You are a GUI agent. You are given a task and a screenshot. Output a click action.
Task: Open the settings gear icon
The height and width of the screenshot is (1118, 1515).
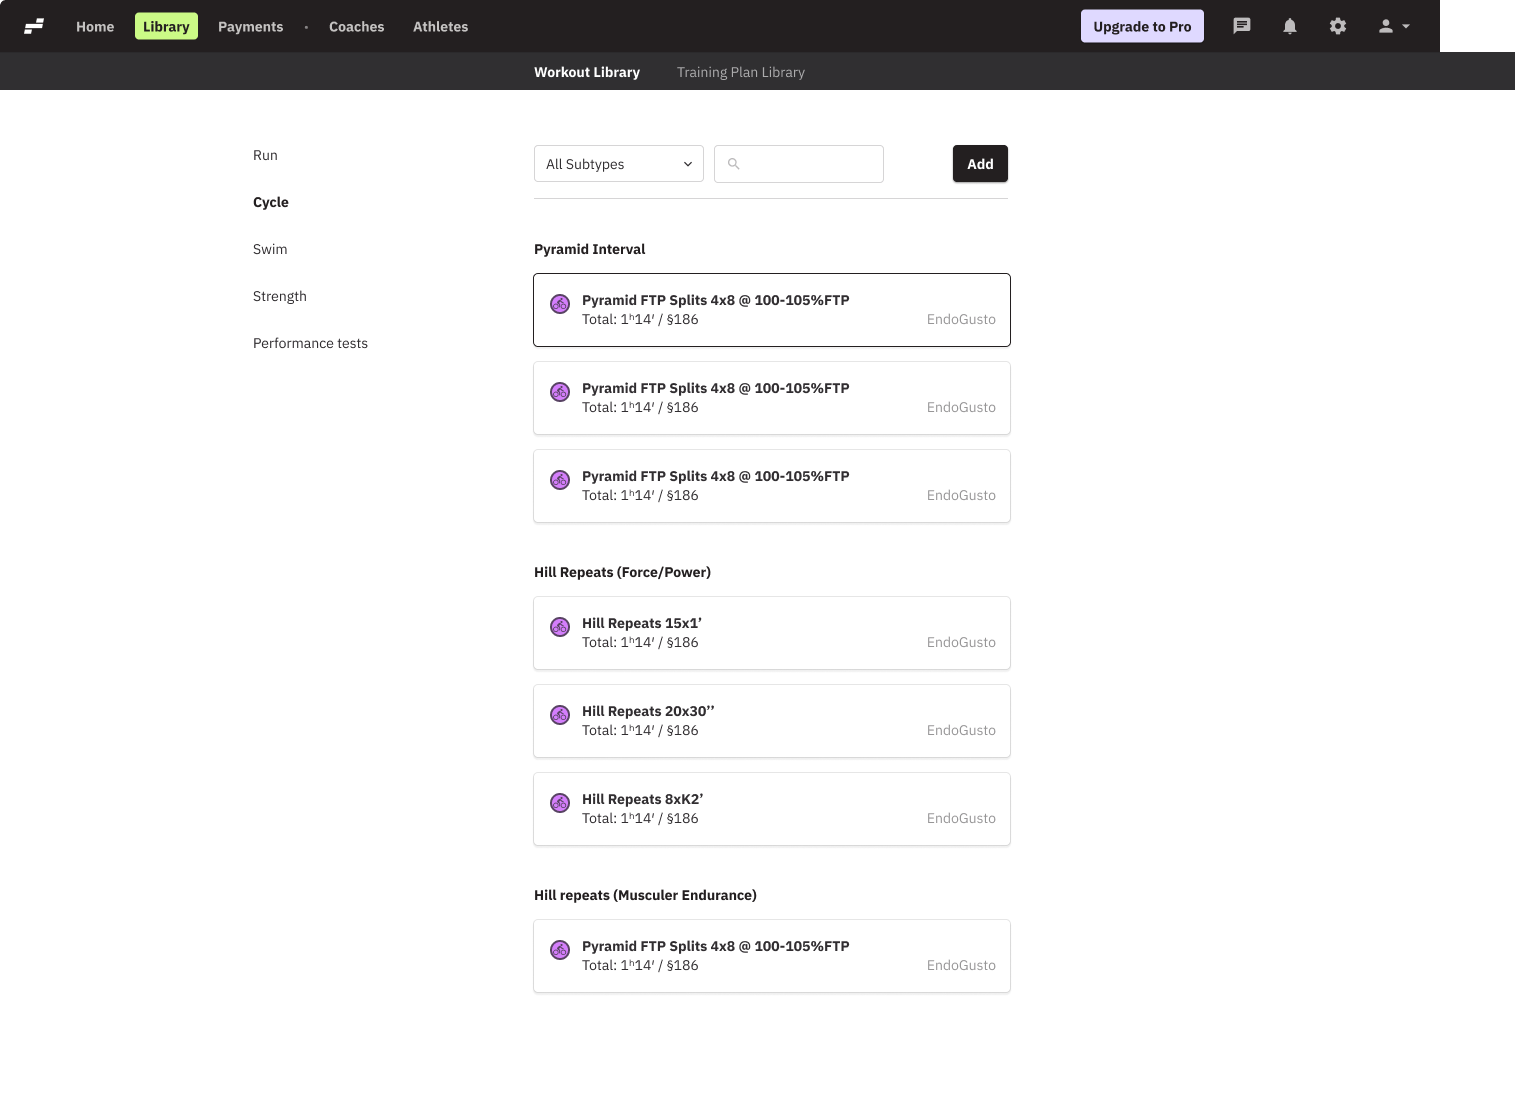1338,26
